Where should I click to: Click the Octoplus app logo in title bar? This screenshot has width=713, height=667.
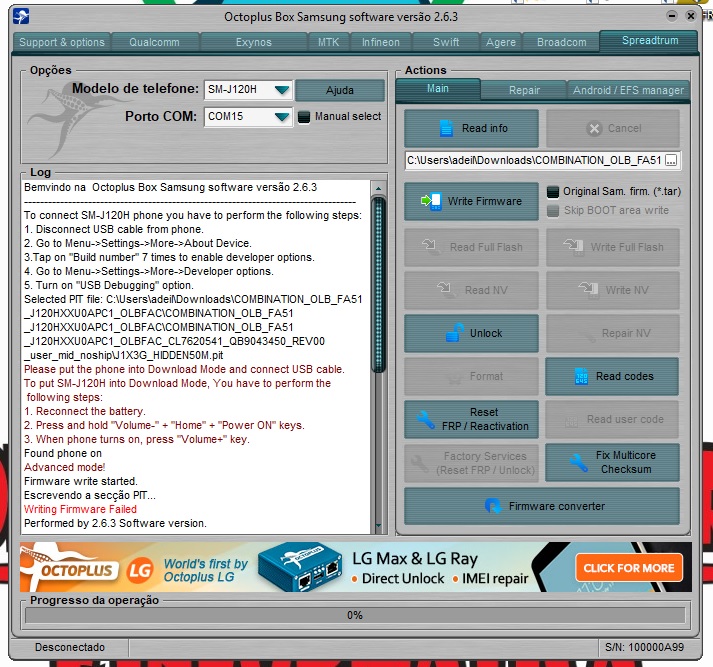[21, 16]
